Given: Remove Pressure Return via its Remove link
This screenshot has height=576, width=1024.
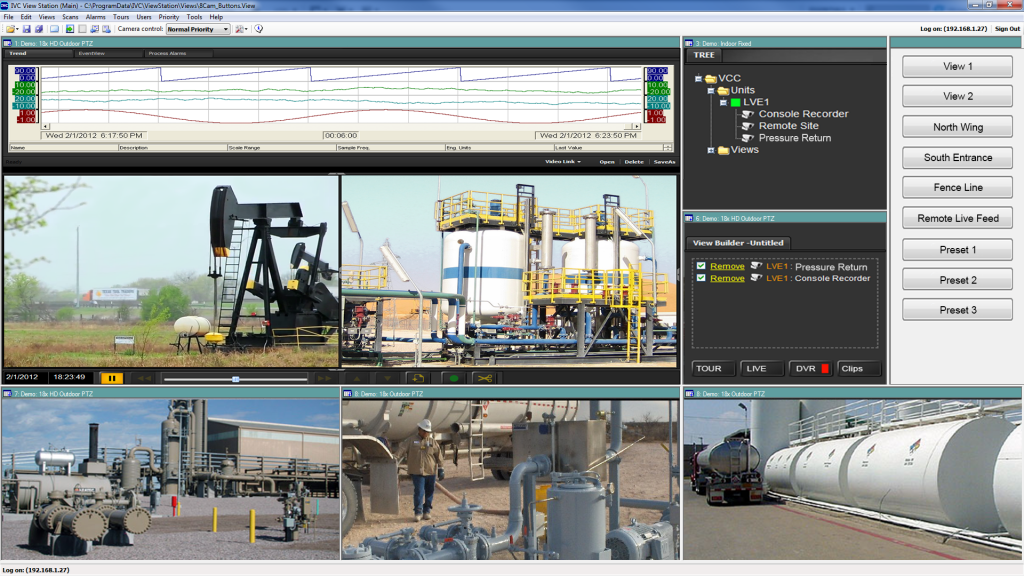Looking at the screenshot, I should (x=727, y=267).
